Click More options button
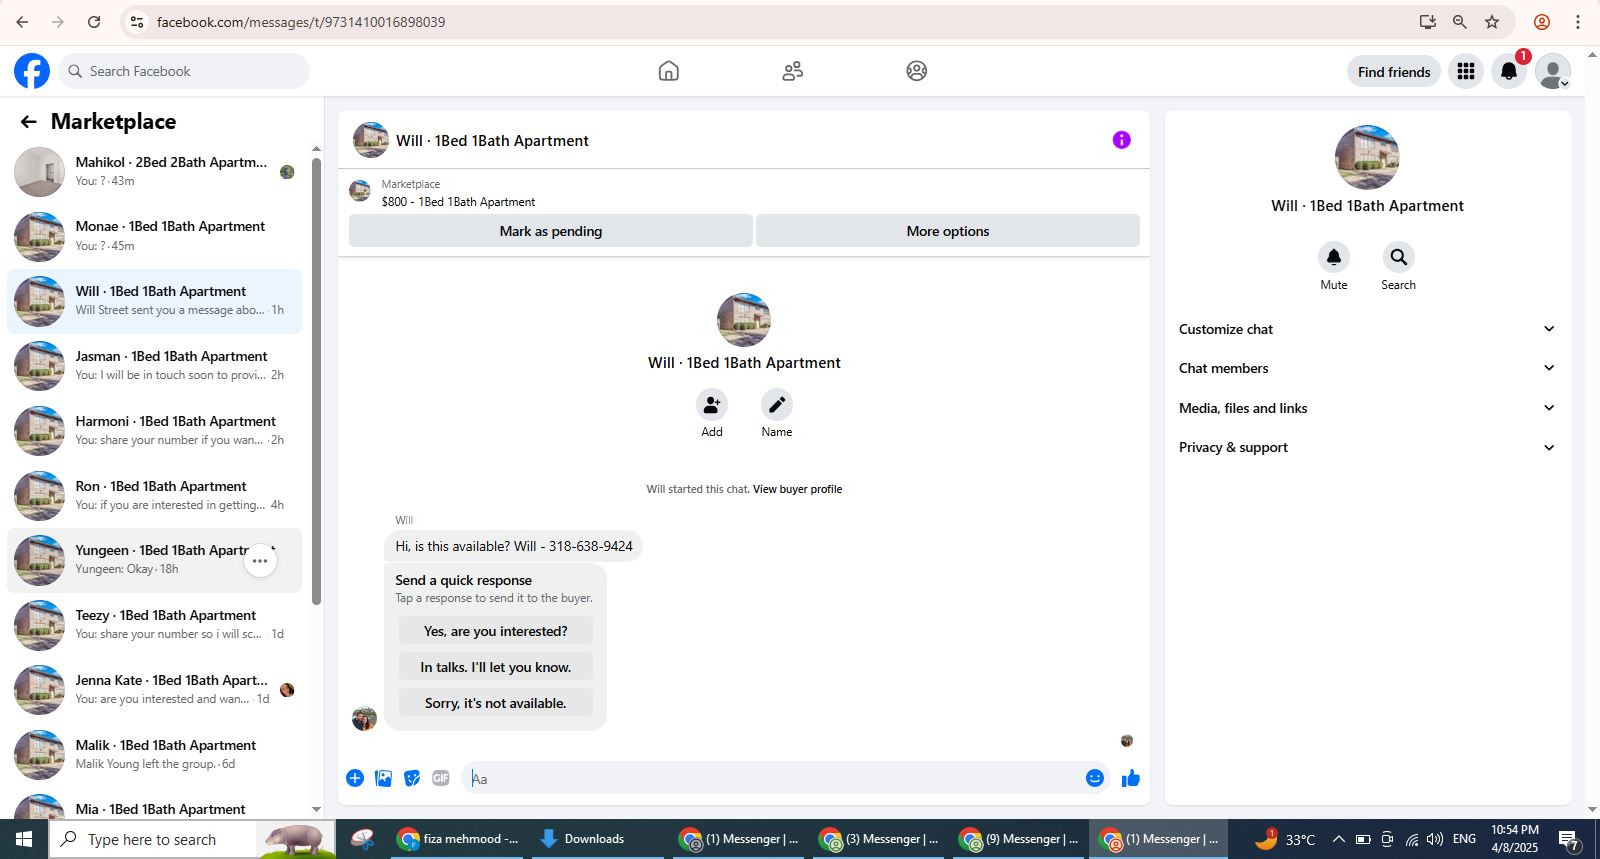The height and width of the screenshot is (859, 1600). pos(948,231)
